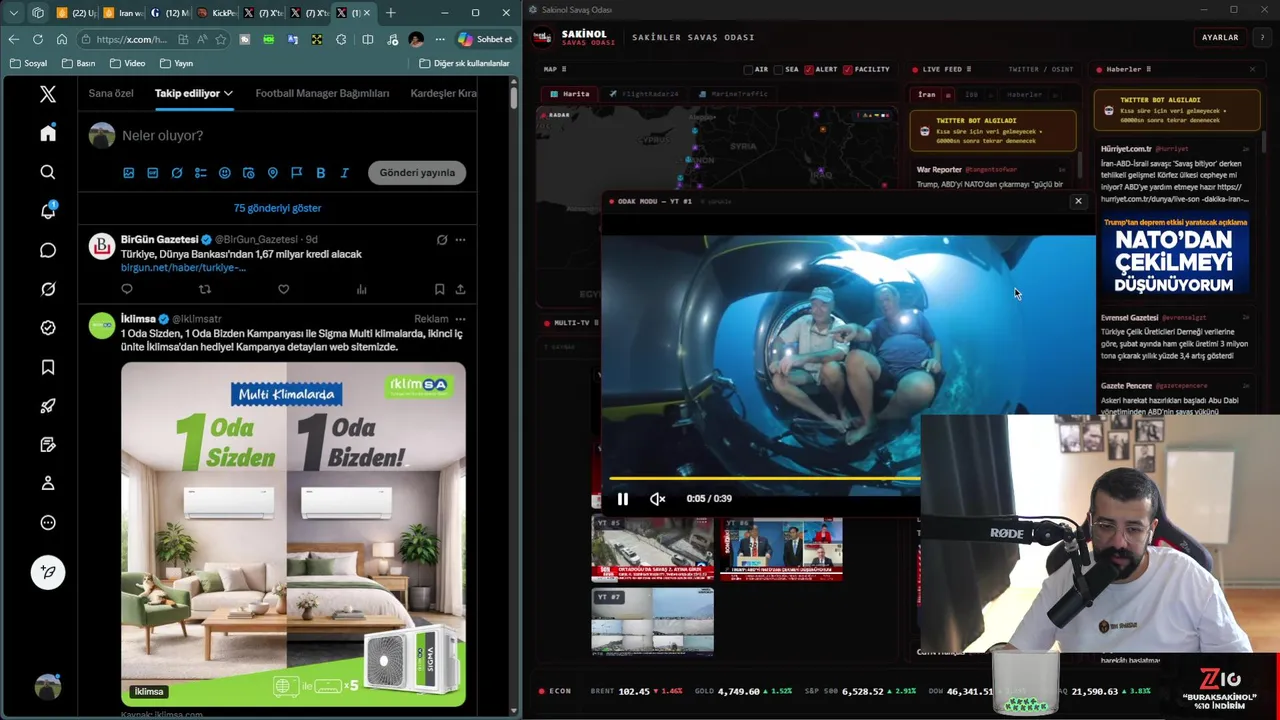This screenshot has height=720, width=1280.
Task: Click the white compose post button
Action: pos(48,572)
